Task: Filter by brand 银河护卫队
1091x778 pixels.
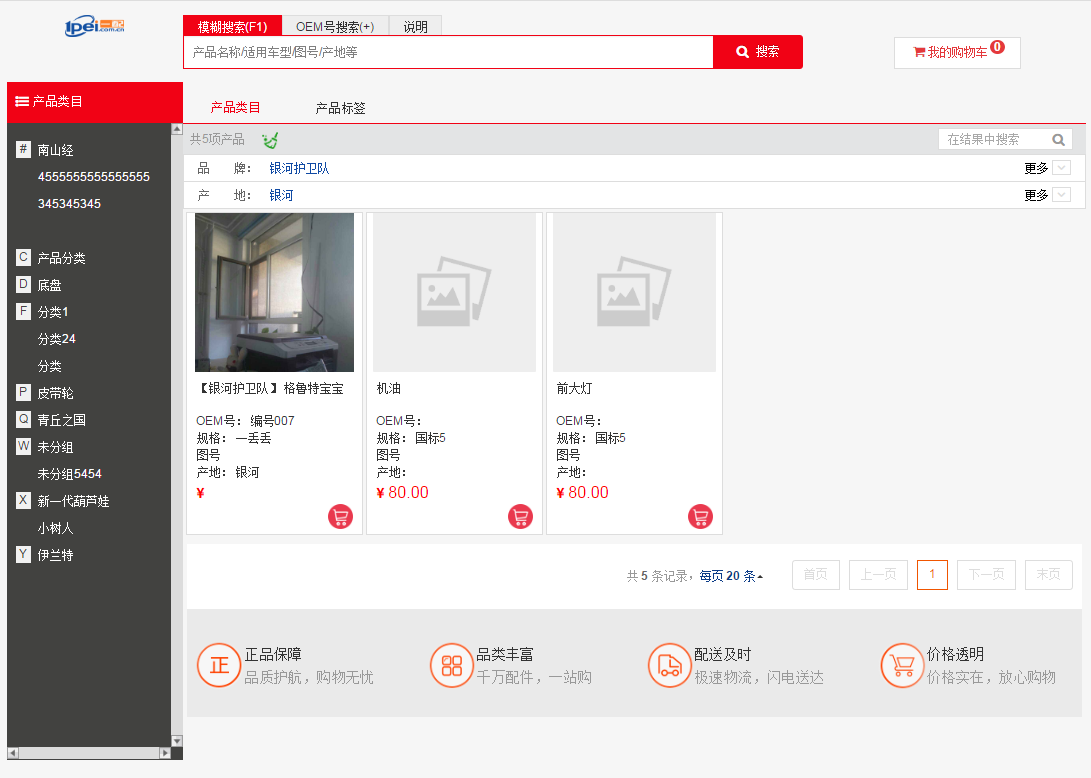Action: click(299, 169)
